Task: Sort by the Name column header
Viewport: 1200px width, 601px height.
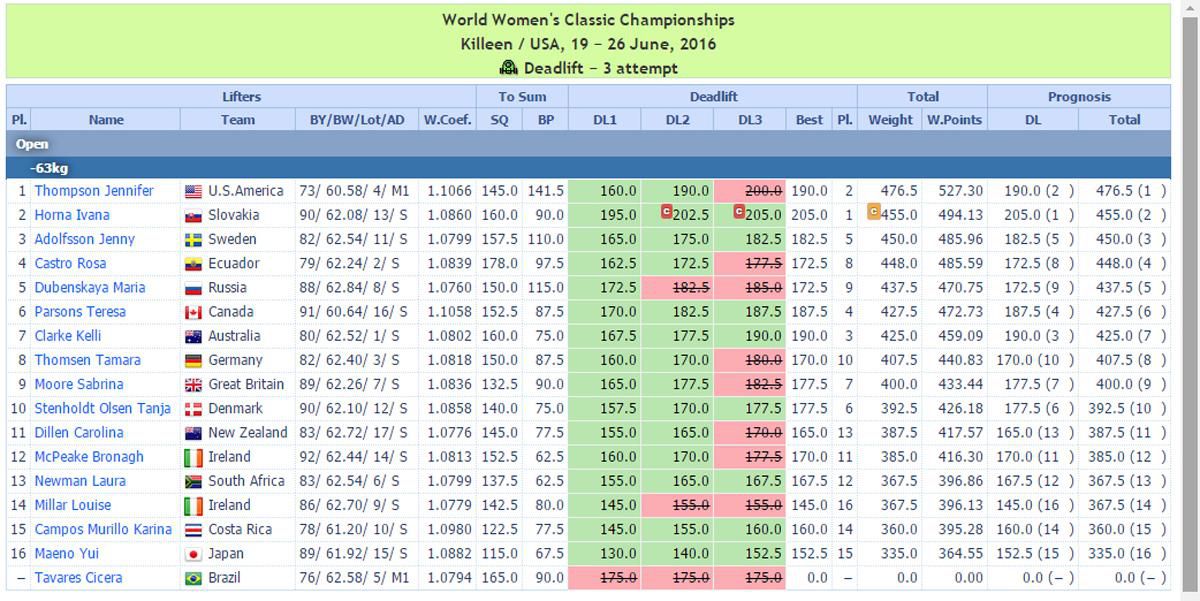Action: tap(106, 120)
